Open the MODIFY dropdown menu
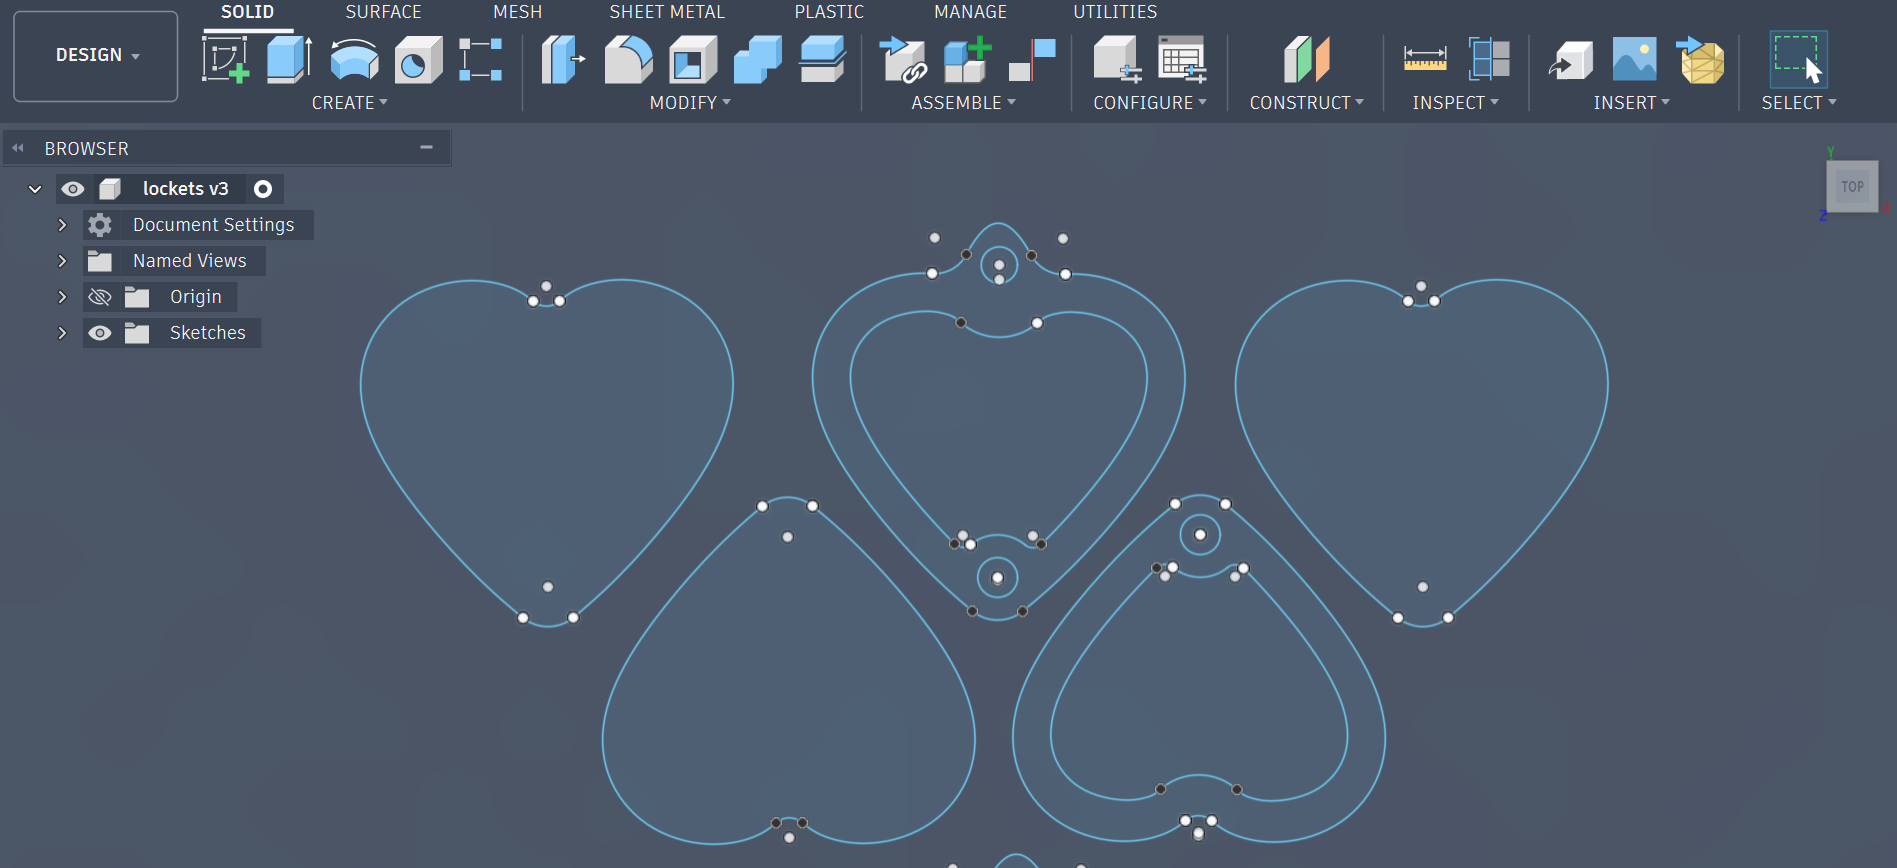Screen dimensions: 1897x868 [690, 103]
